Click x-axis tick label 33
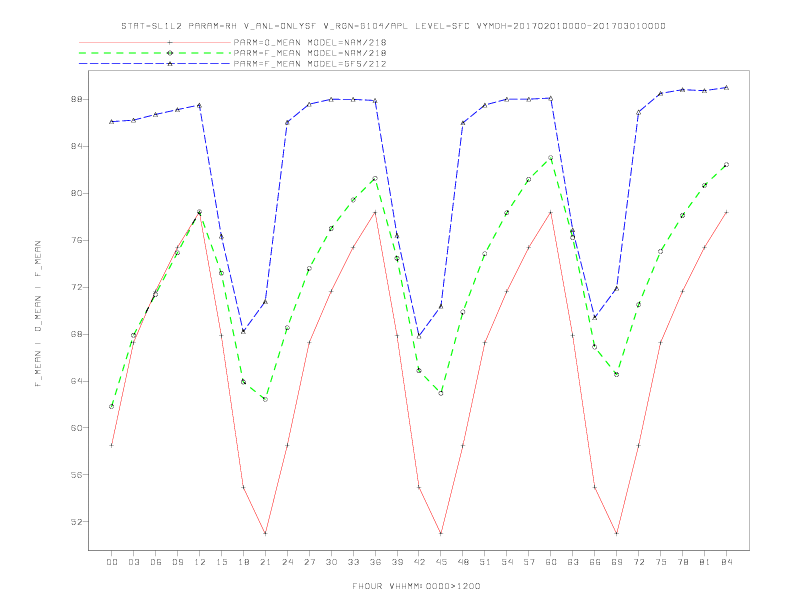 click(x=353, y=562)
